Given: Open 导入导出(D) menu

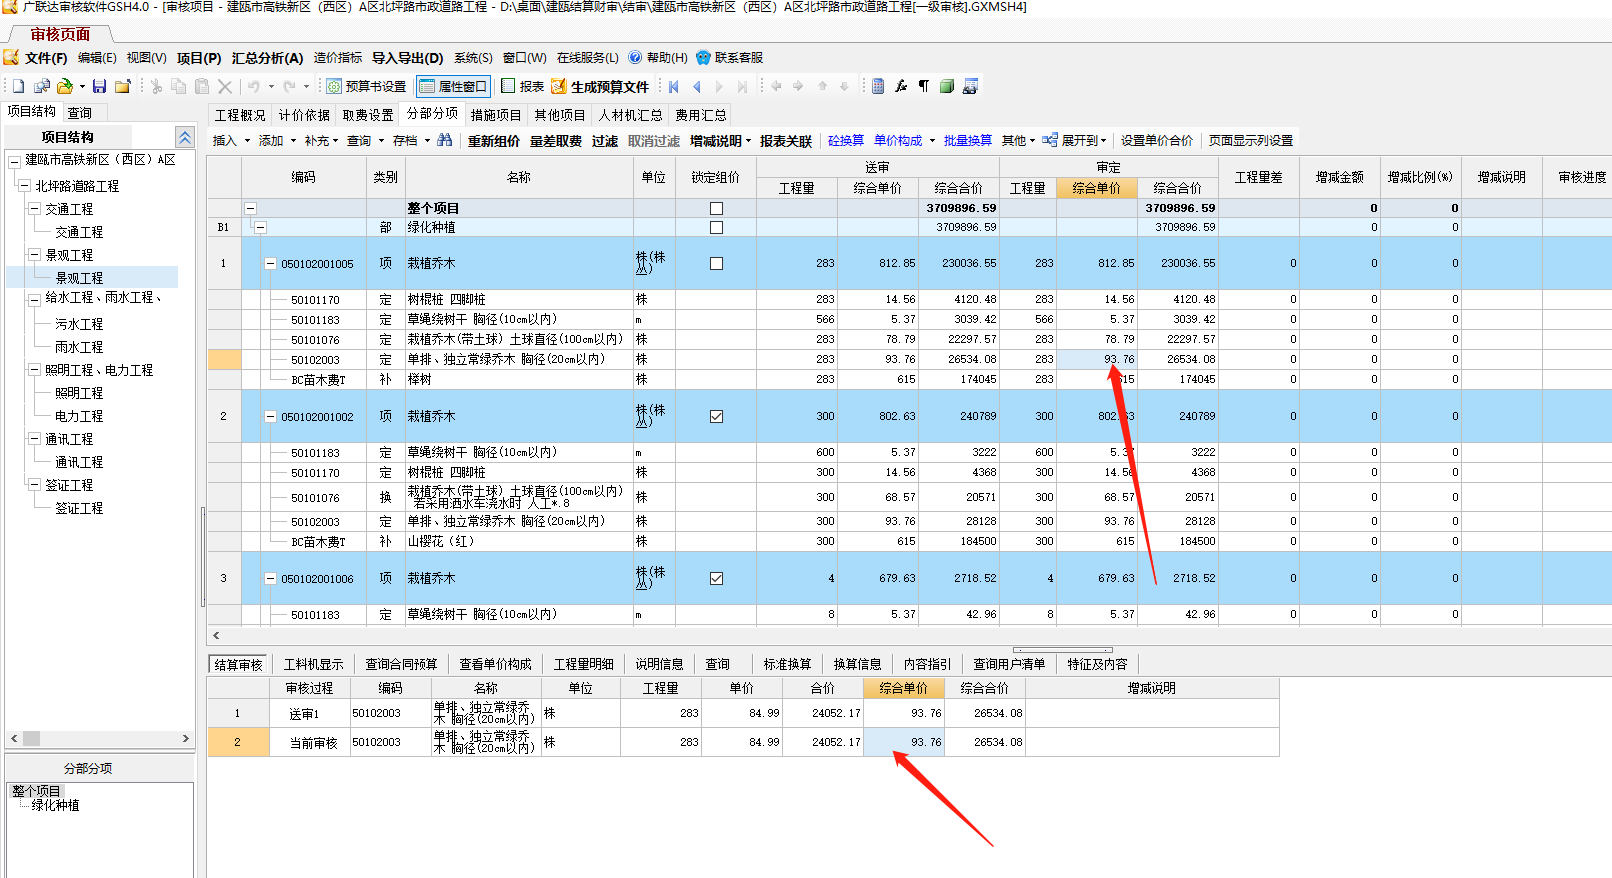Looking at the screenshot, I should point(407,58).
